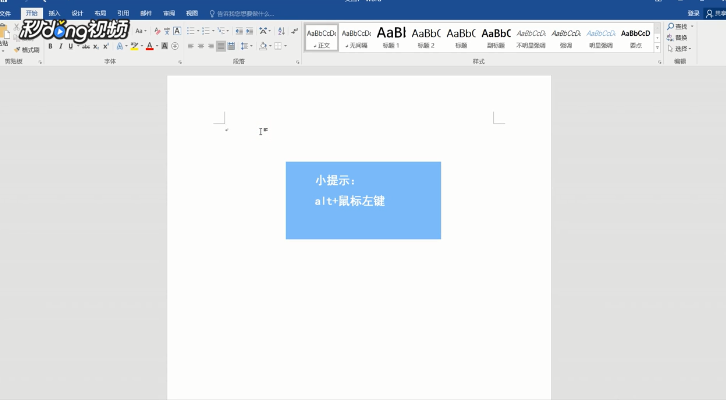The height and width of the screenshot is (400, 726).
Task: Toggle Underline formatting
Action: point(71,46)
